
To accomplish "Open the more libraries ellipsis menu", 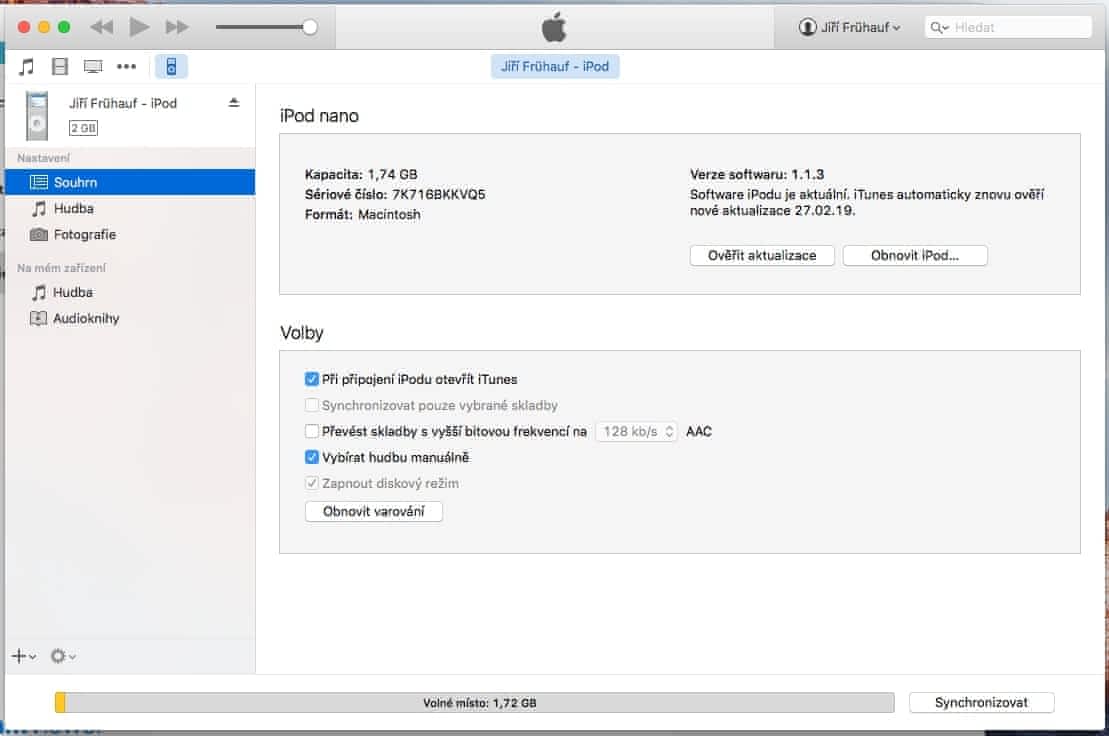I will (127, 66).
